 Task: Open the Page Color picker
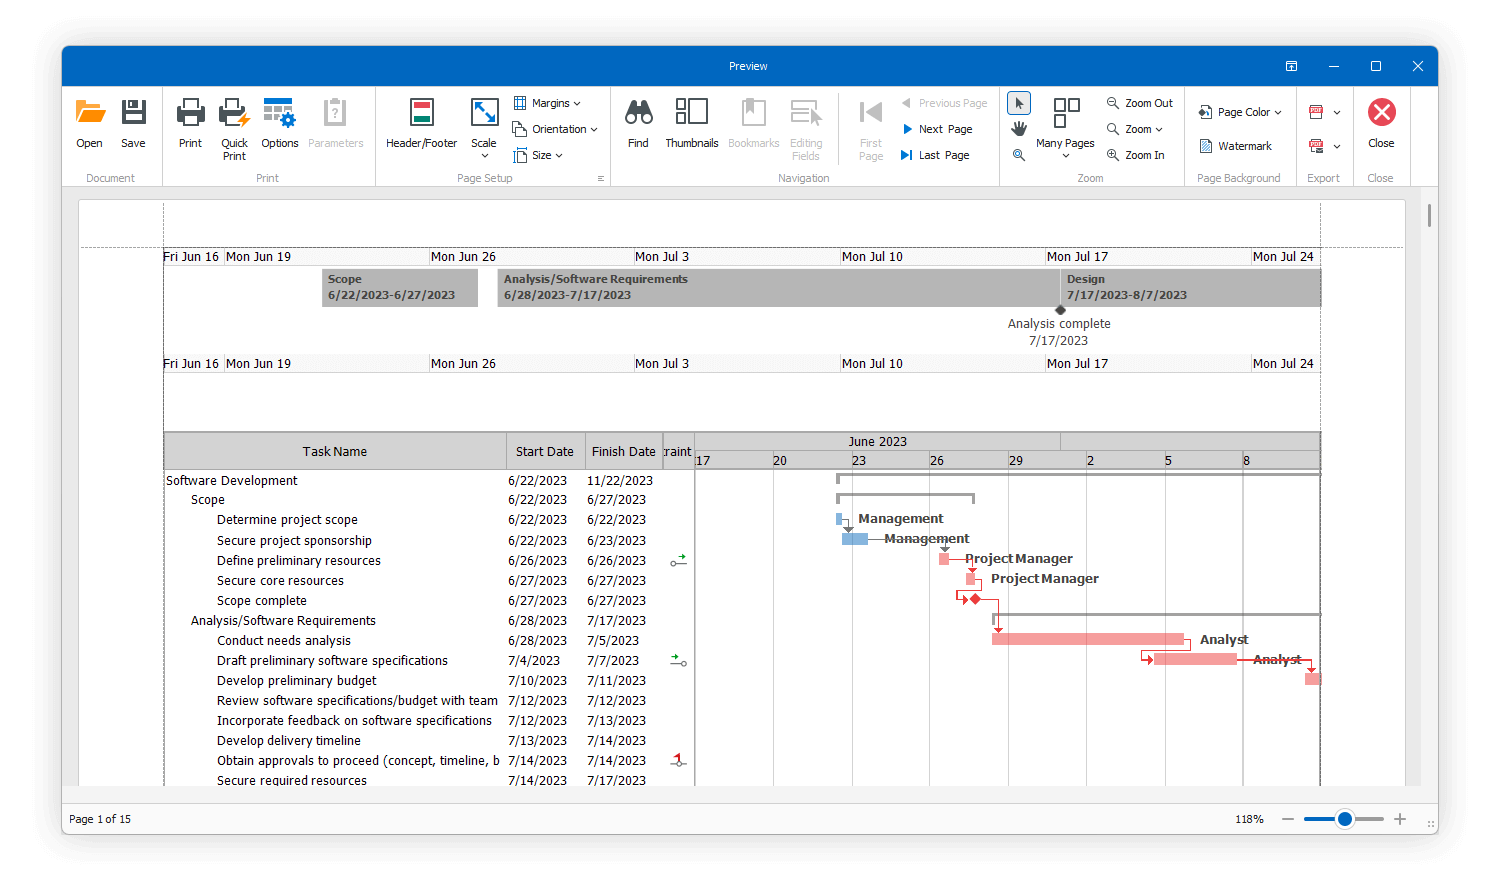tap(1239, 111)
